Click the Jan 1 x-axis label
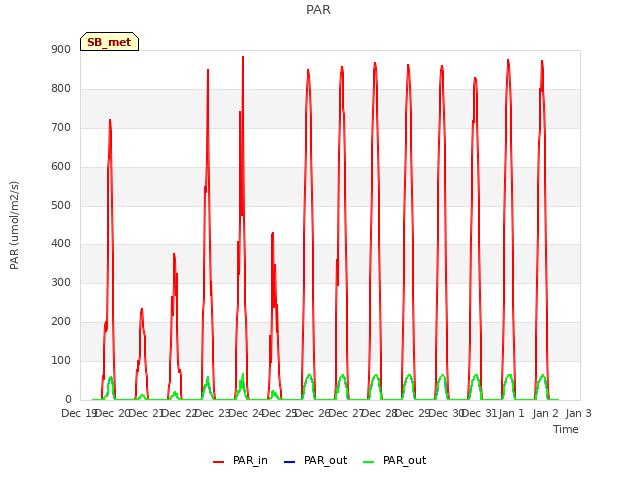Image resolution: width=640 pixels, height=480 pixels. (x=511, y=413)
